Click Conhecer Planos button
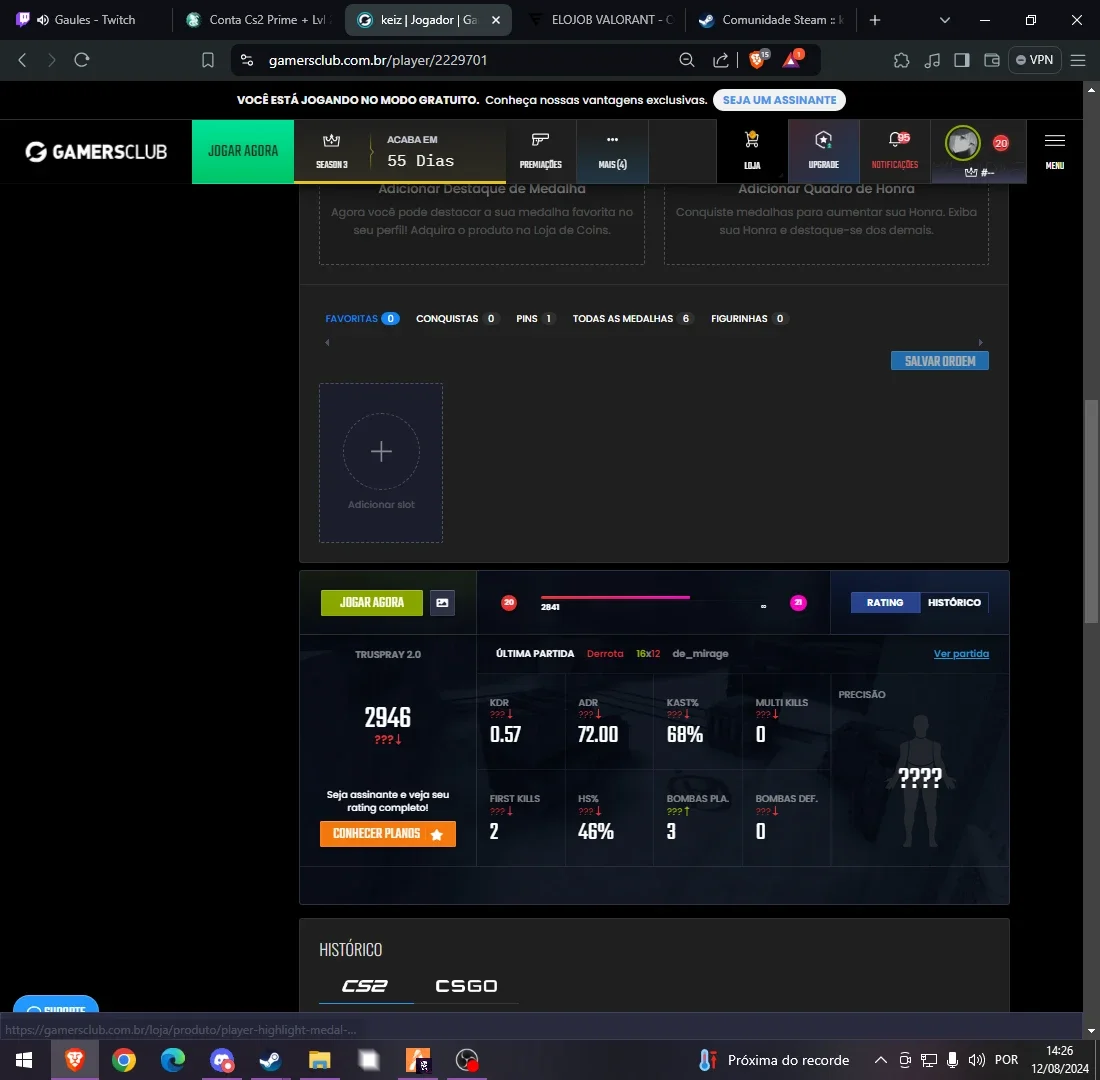Image resolution: width=1100 pixels, height=1080 pixels. pyautogui.click(x=388, y=834)
